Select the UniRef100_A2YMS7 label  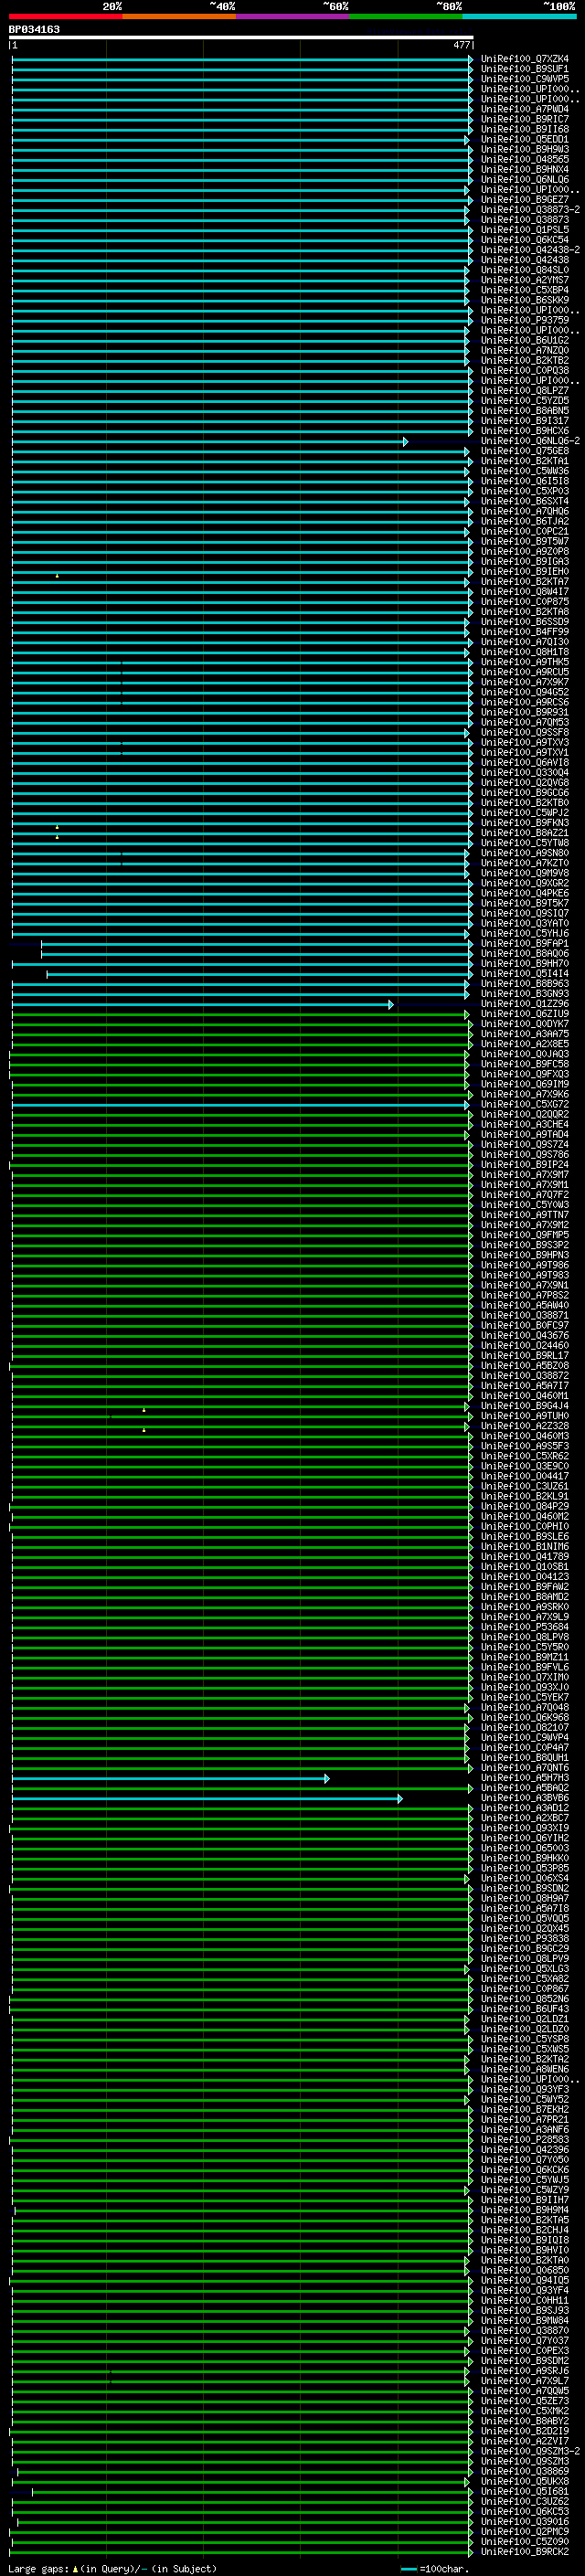pyautogui.click(x=525, y=280)
